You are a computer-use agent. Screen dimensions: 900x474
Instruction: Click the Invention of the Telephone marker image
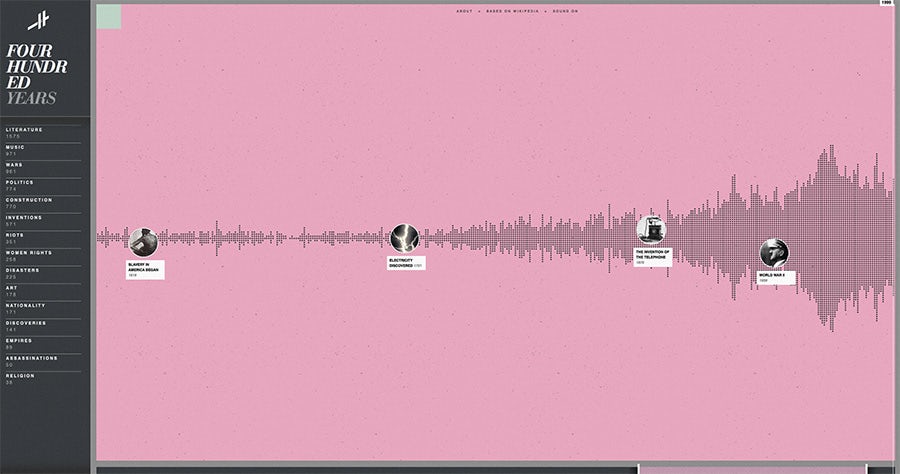(651, 229)
